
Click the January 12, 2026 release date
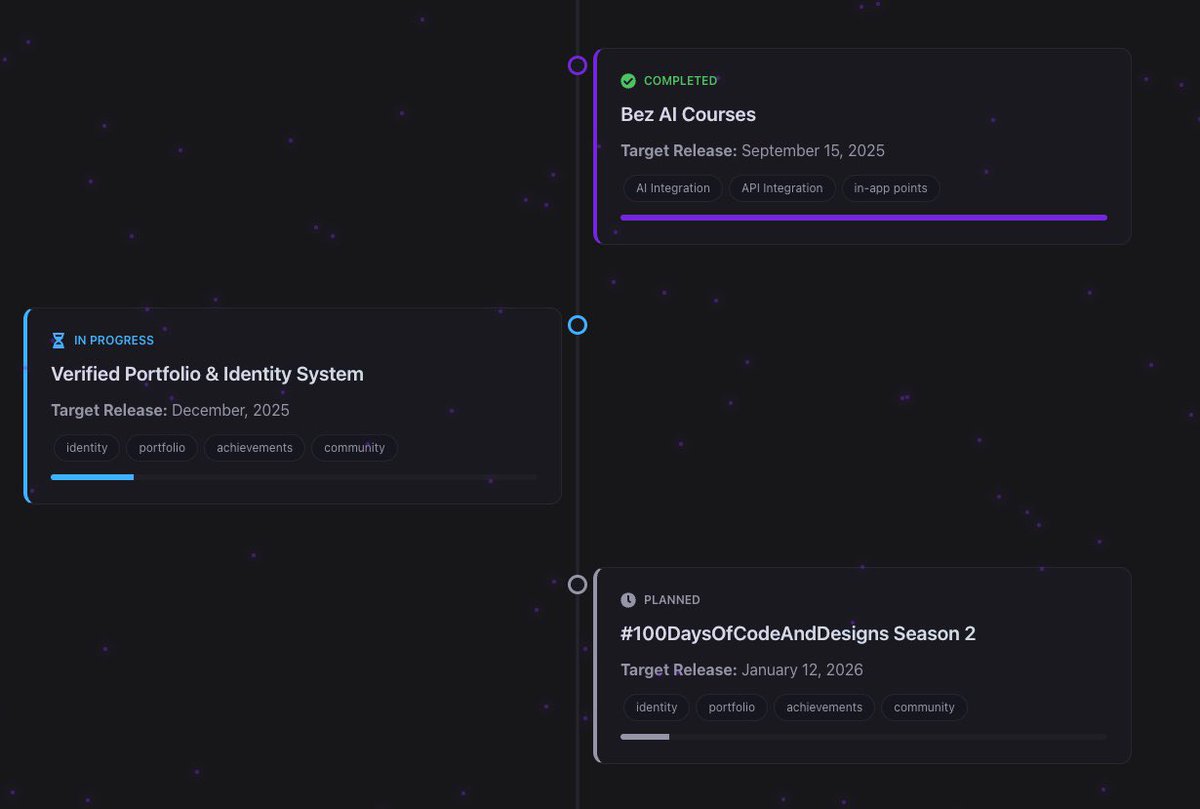(x=802, y=670)
